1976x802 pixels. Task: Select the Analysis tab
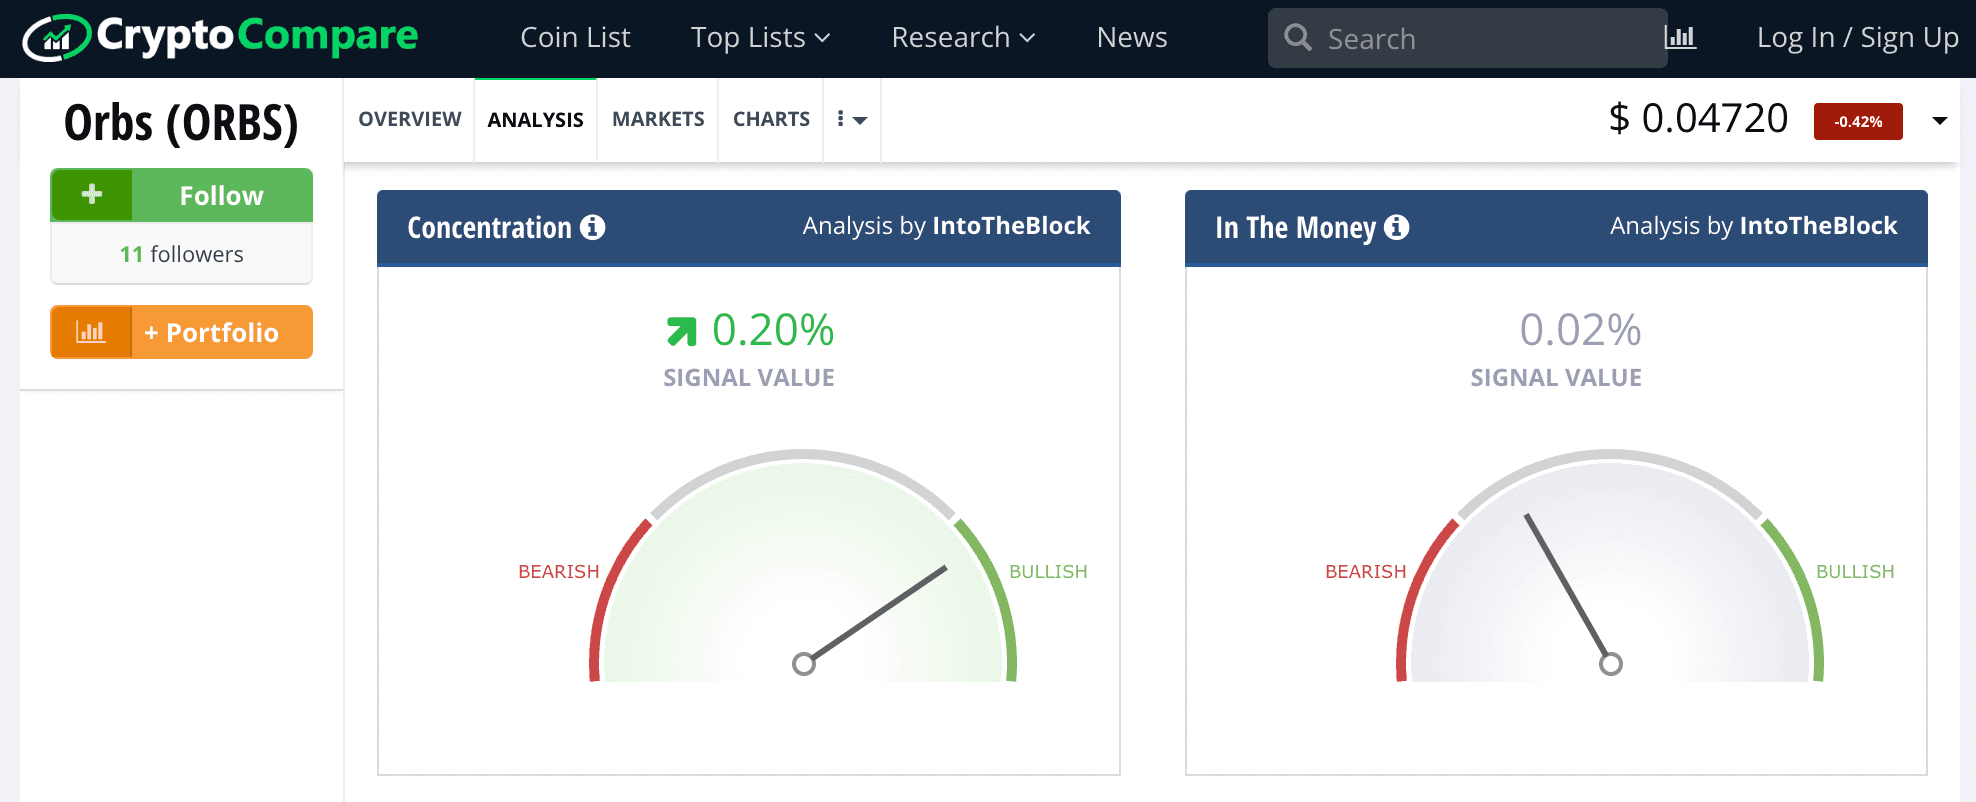(x=535, y=120)
